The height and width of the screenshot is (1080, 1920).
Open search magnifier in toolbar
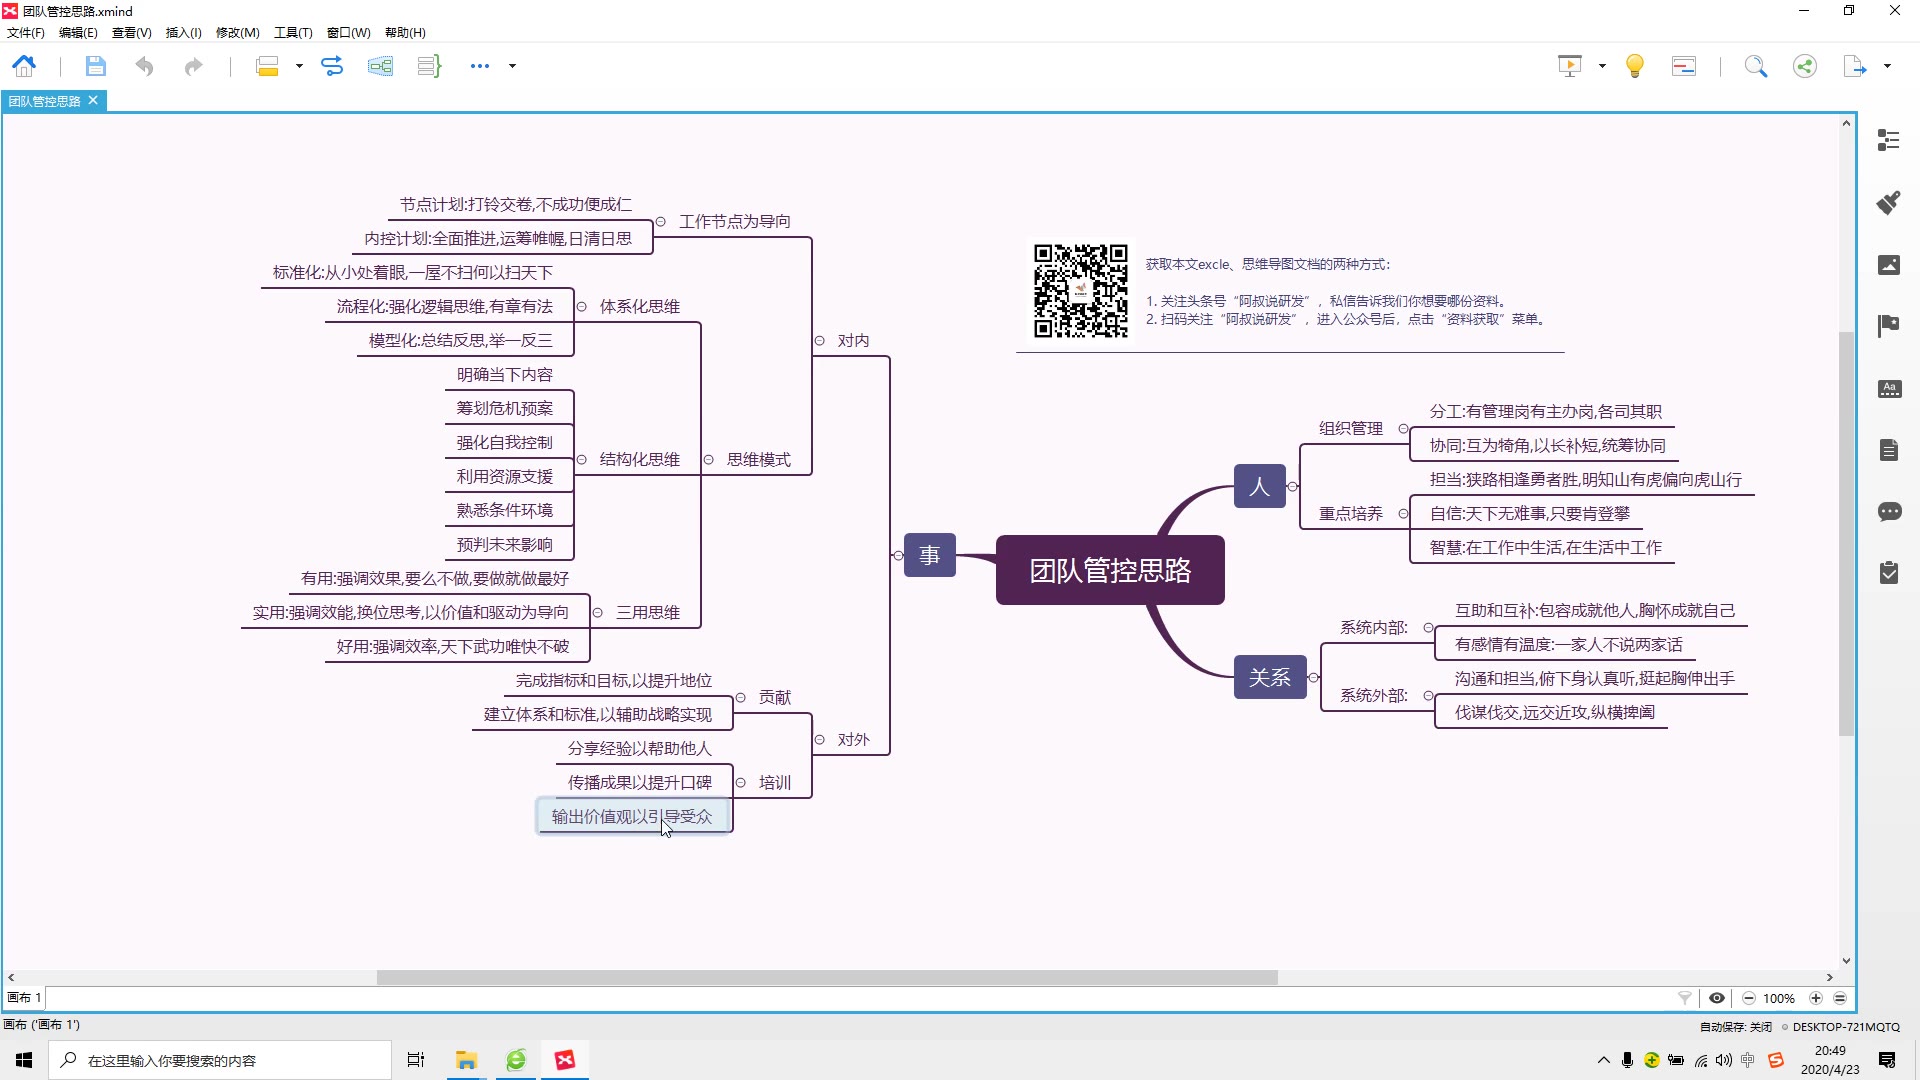pyautogui.click(x=1756, y=66)
